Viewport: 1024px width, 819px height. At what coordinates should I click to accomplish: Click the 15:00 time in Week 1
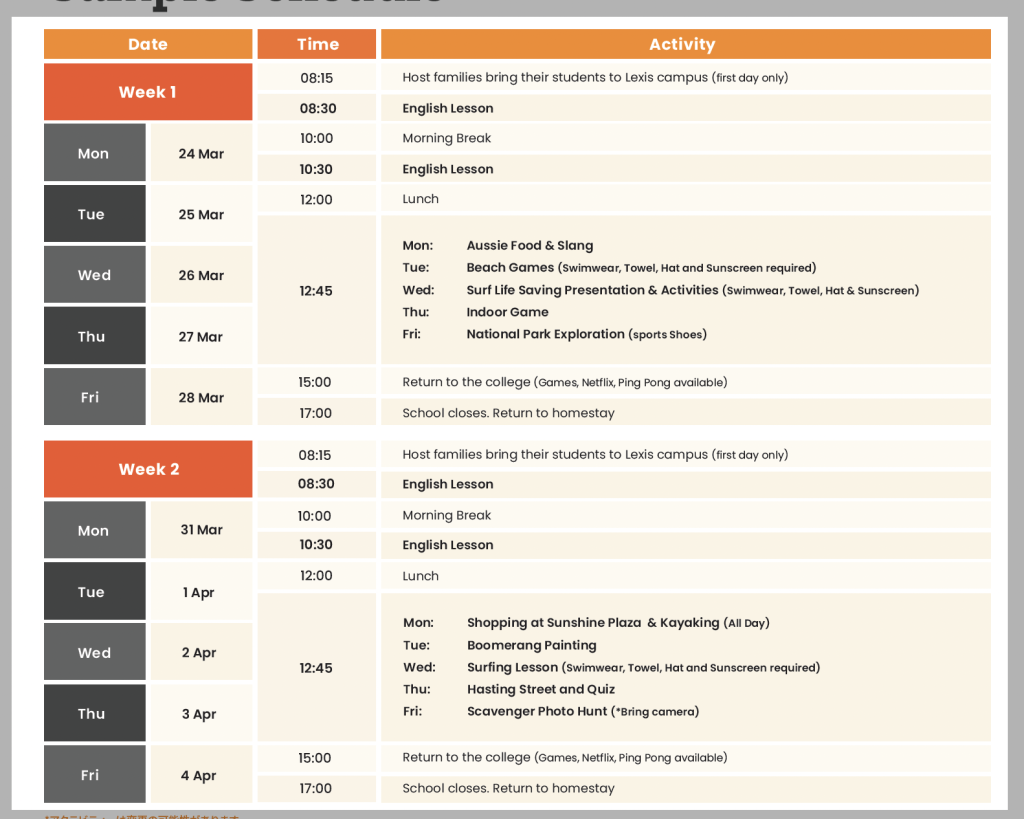315,382
